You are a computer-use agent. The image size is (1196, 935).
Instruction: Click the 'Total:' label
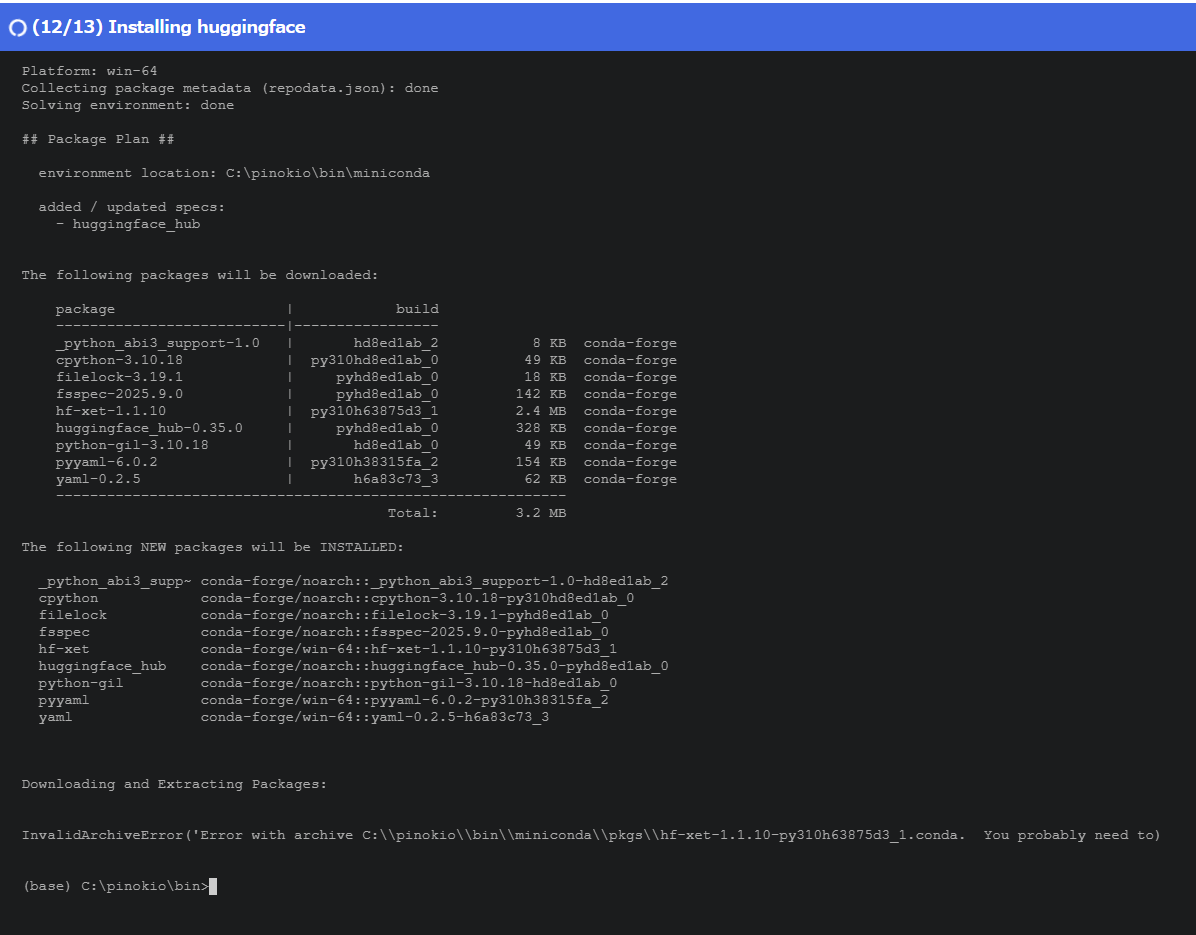413,513
